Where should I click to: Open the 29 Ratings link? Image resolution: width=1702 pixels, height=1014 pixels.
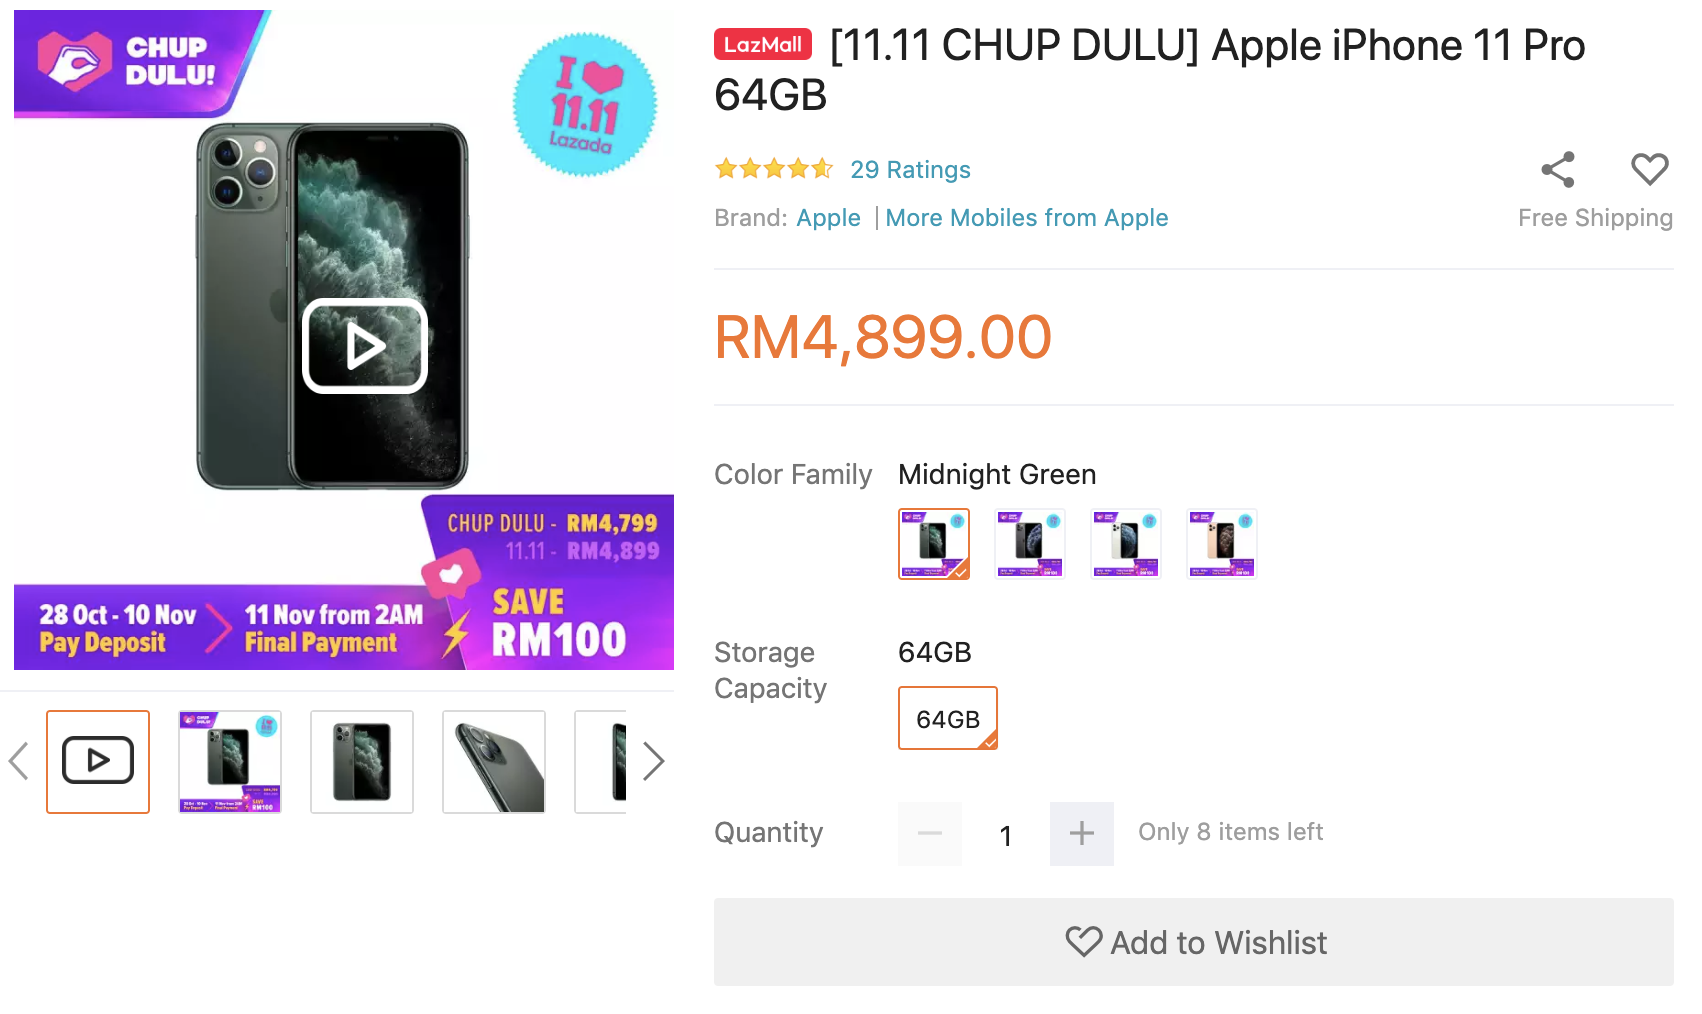coord(910,170)
